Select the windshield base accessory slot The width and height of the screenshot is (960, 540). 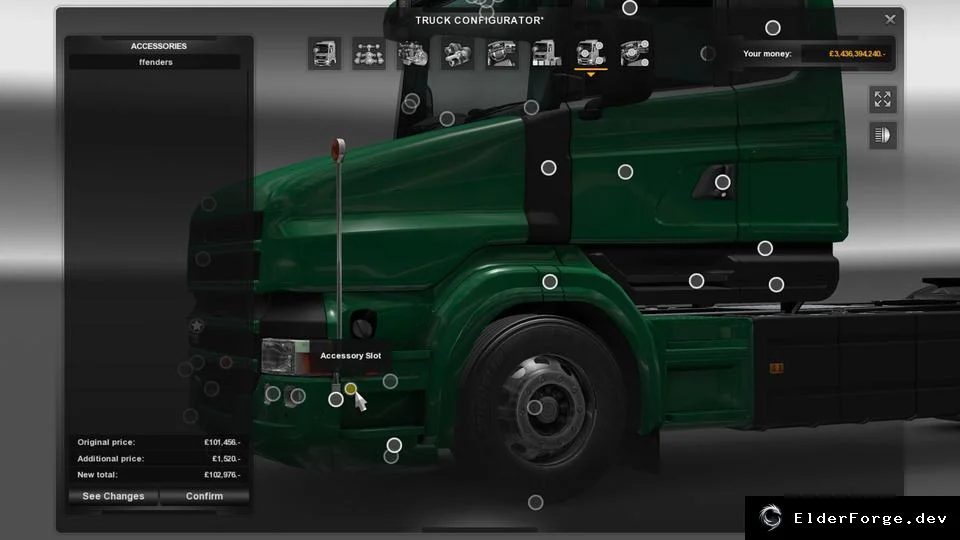point(447,119)
